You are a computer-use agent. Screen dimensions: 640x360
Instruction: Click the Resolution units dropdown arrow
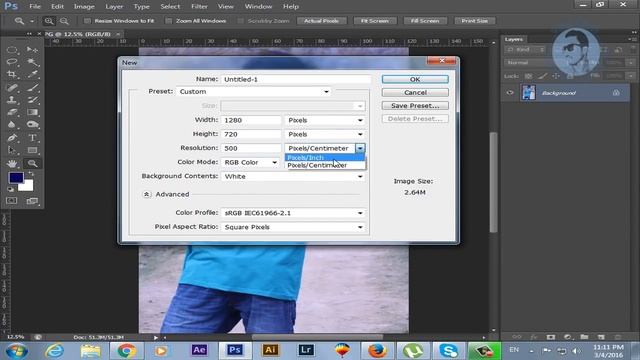click(x=360, y=148)
